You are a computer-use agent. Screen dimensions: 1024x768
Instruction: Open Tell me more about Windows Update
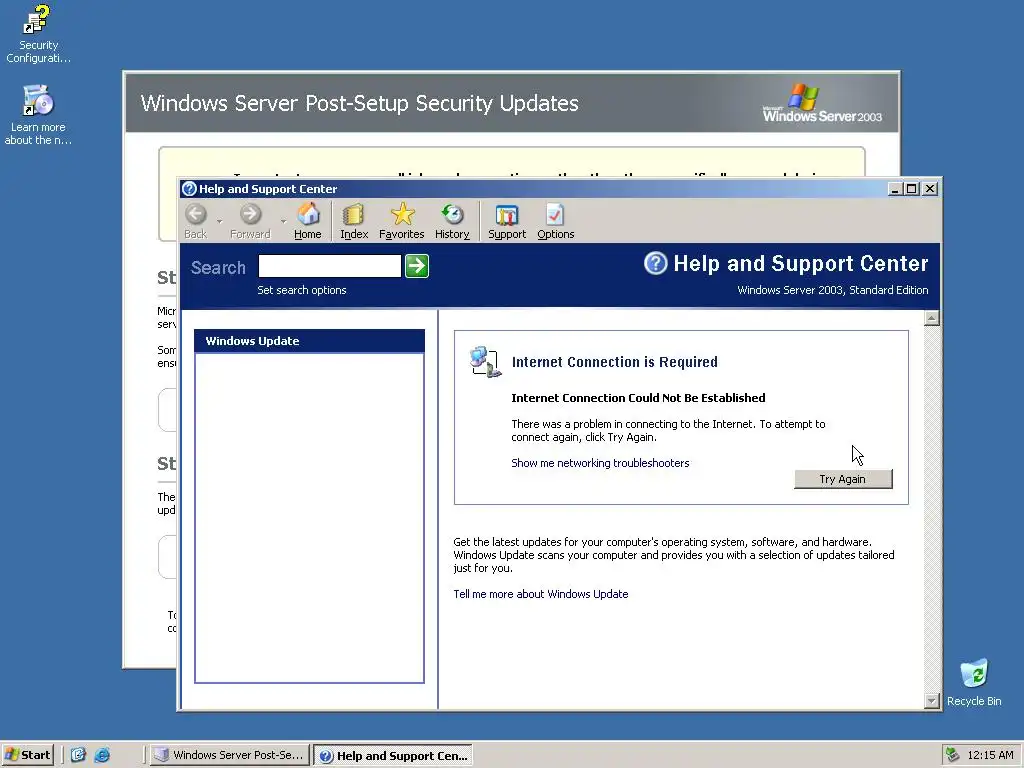541,594
